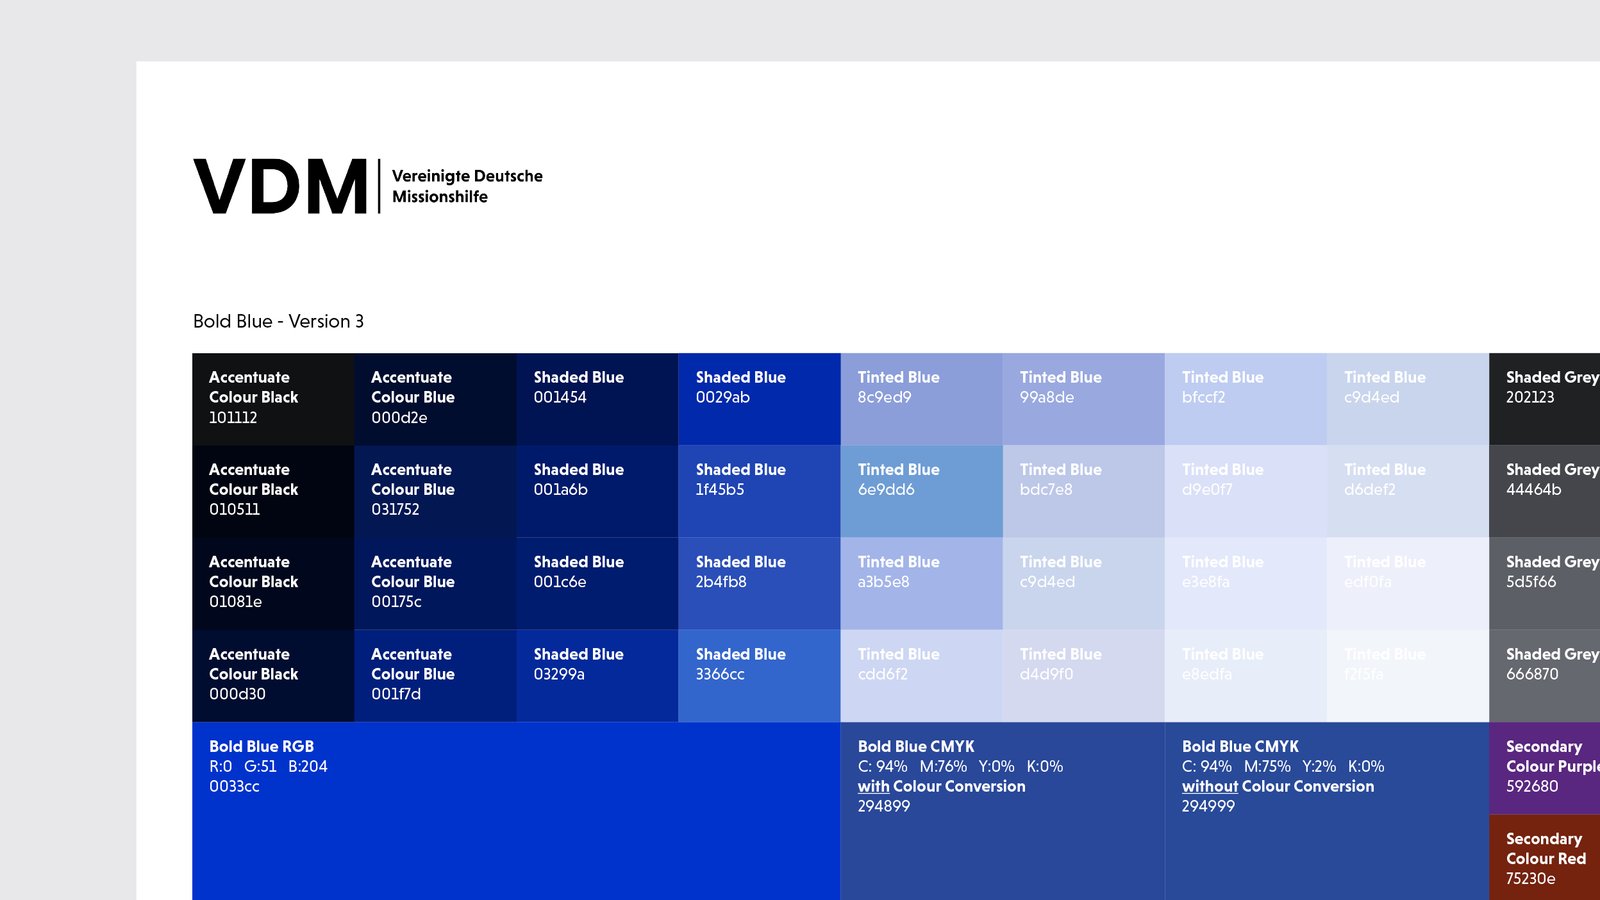Pick the Tinted Blue a3b5e8 swatch
Viewport: 1600px width, 900px height.
pos(921,583)
